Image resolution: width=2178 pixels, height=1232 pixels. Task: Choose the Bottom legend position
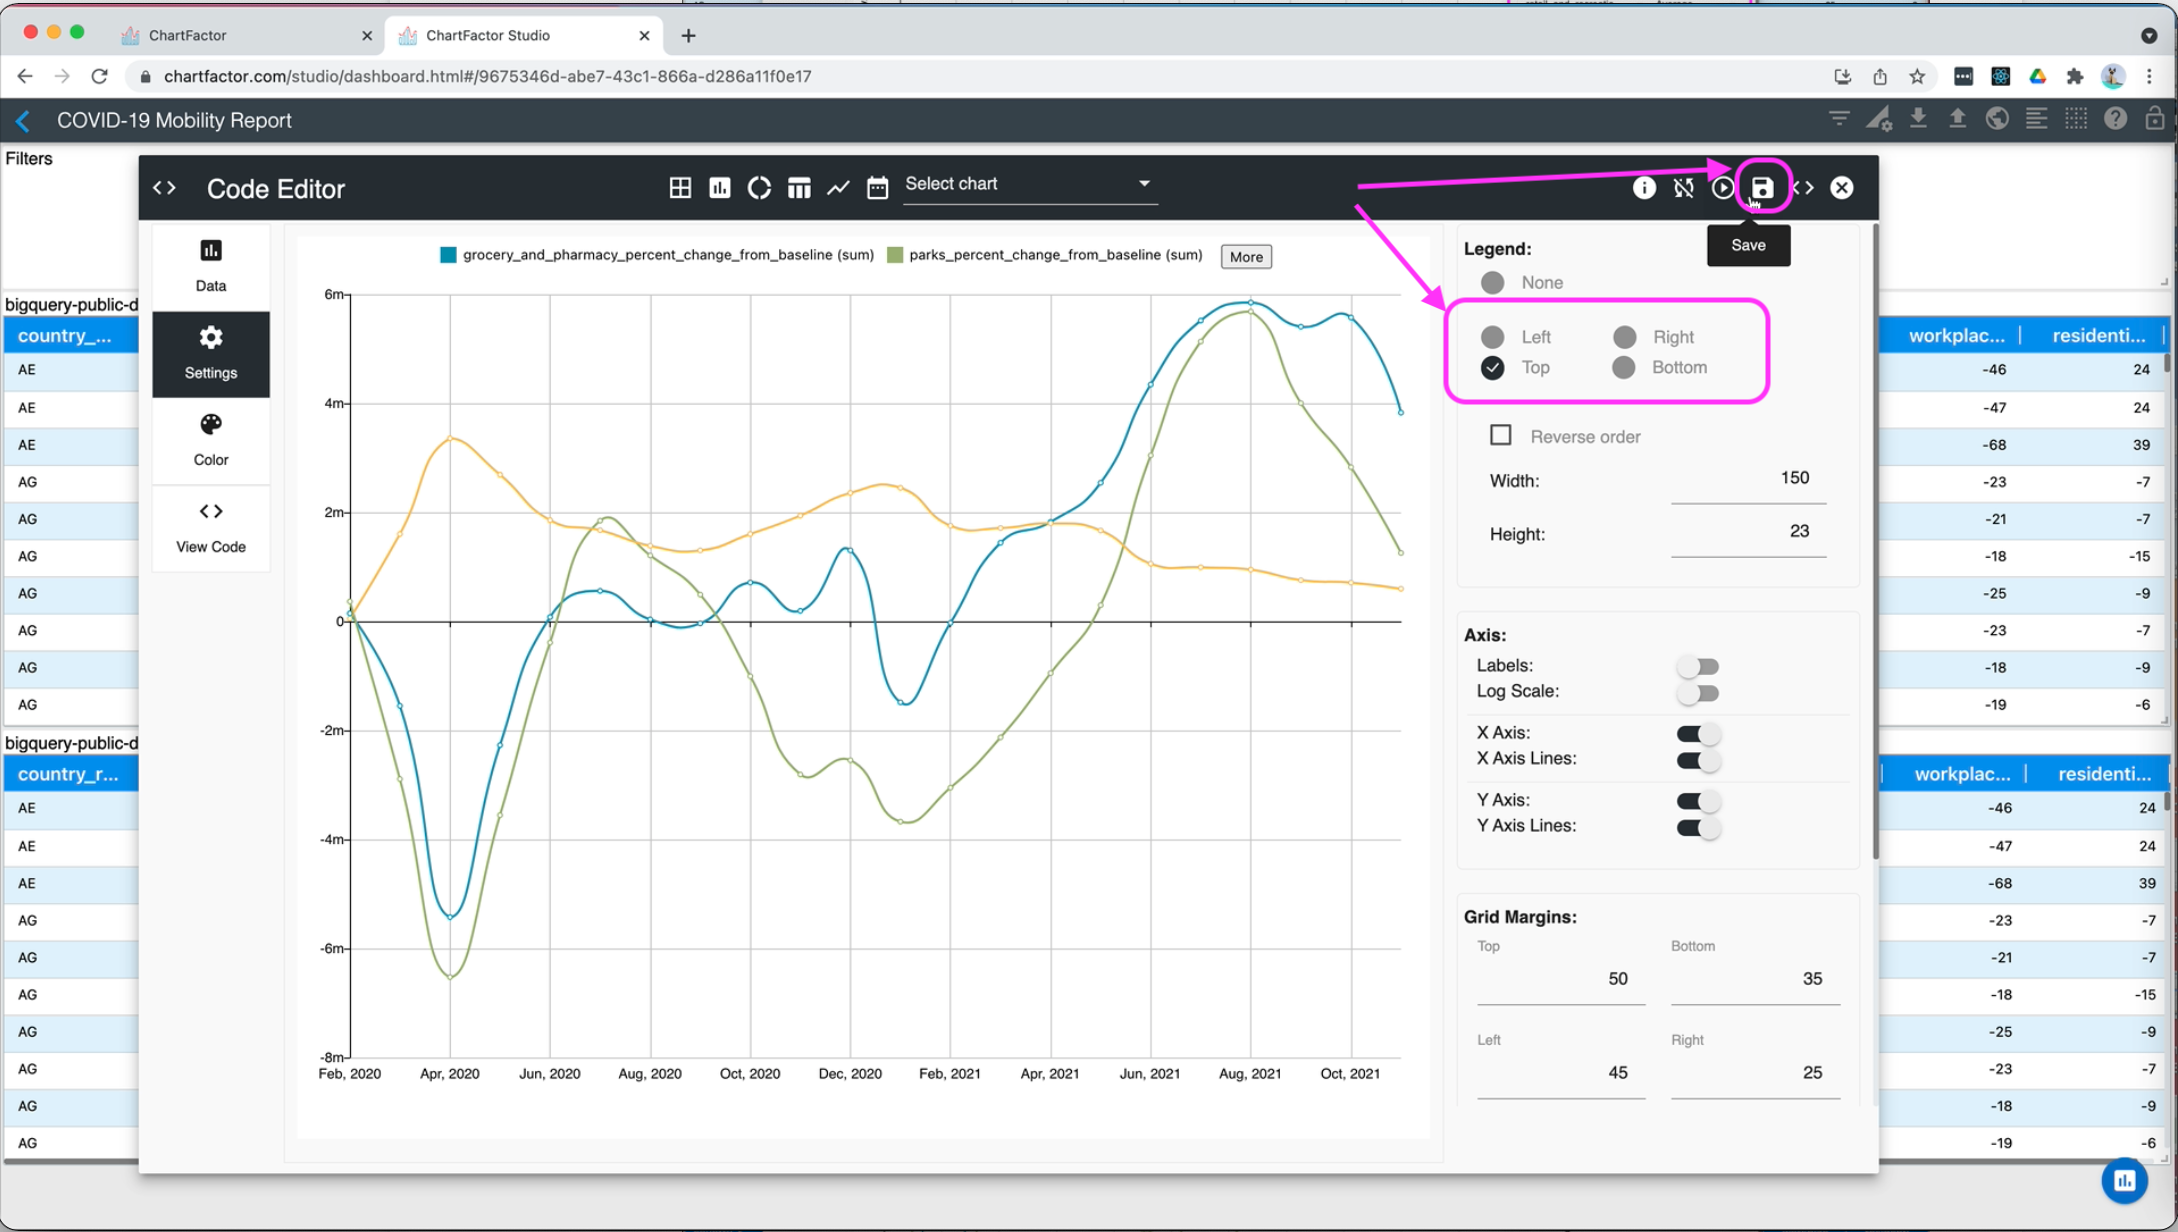pos(1624,368)
